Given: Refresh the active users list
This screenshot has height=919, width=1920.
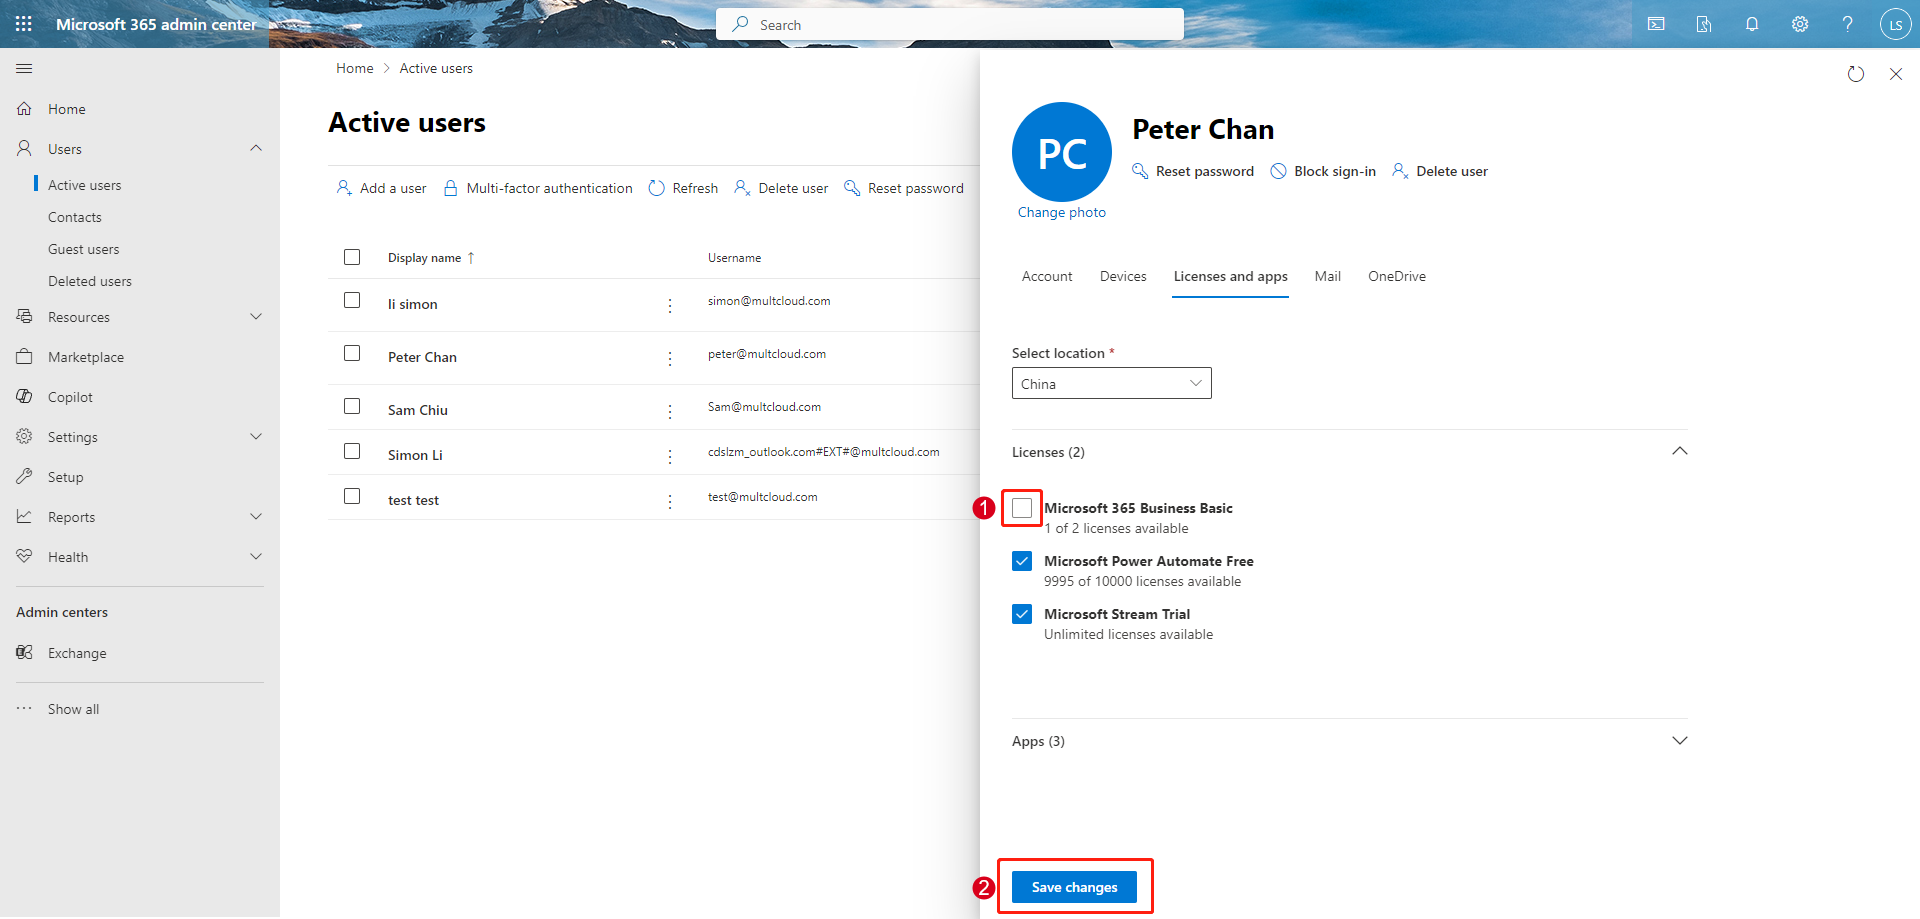Looking at the screenshot, I should click(x=683, y=188).
